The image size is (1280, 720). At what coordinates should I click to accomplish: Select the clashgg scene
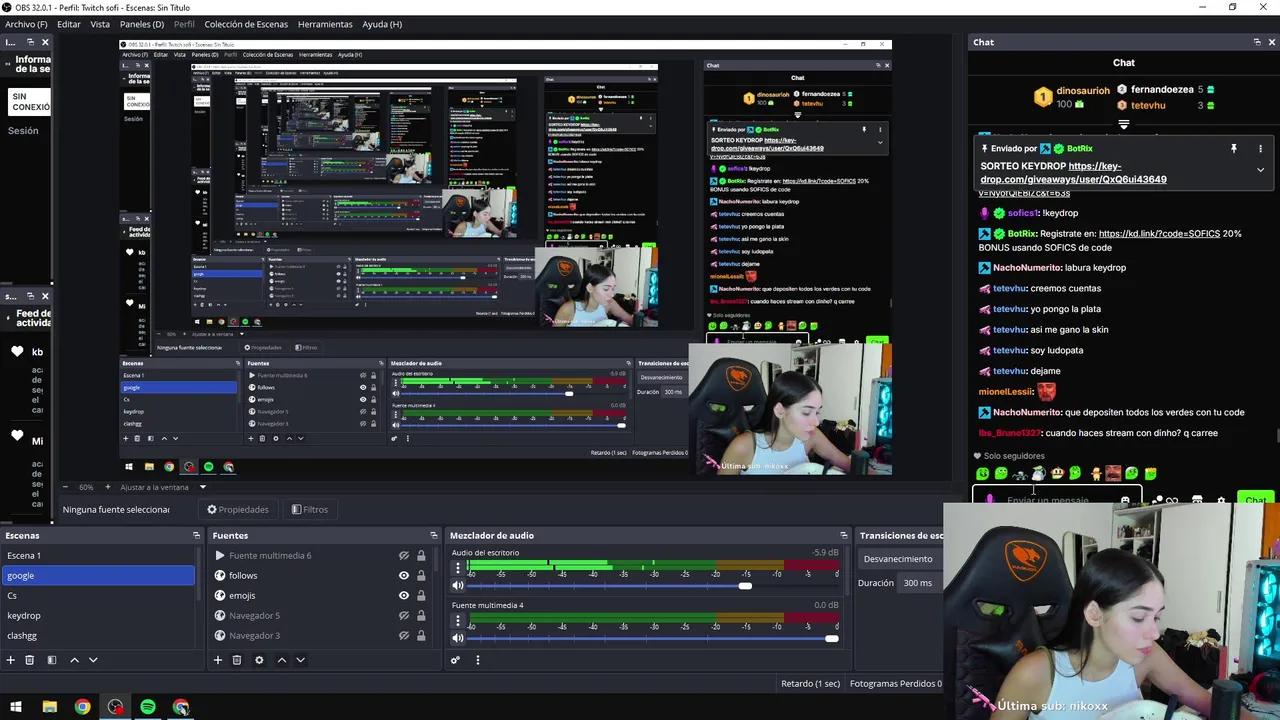(x=98, y=635)
